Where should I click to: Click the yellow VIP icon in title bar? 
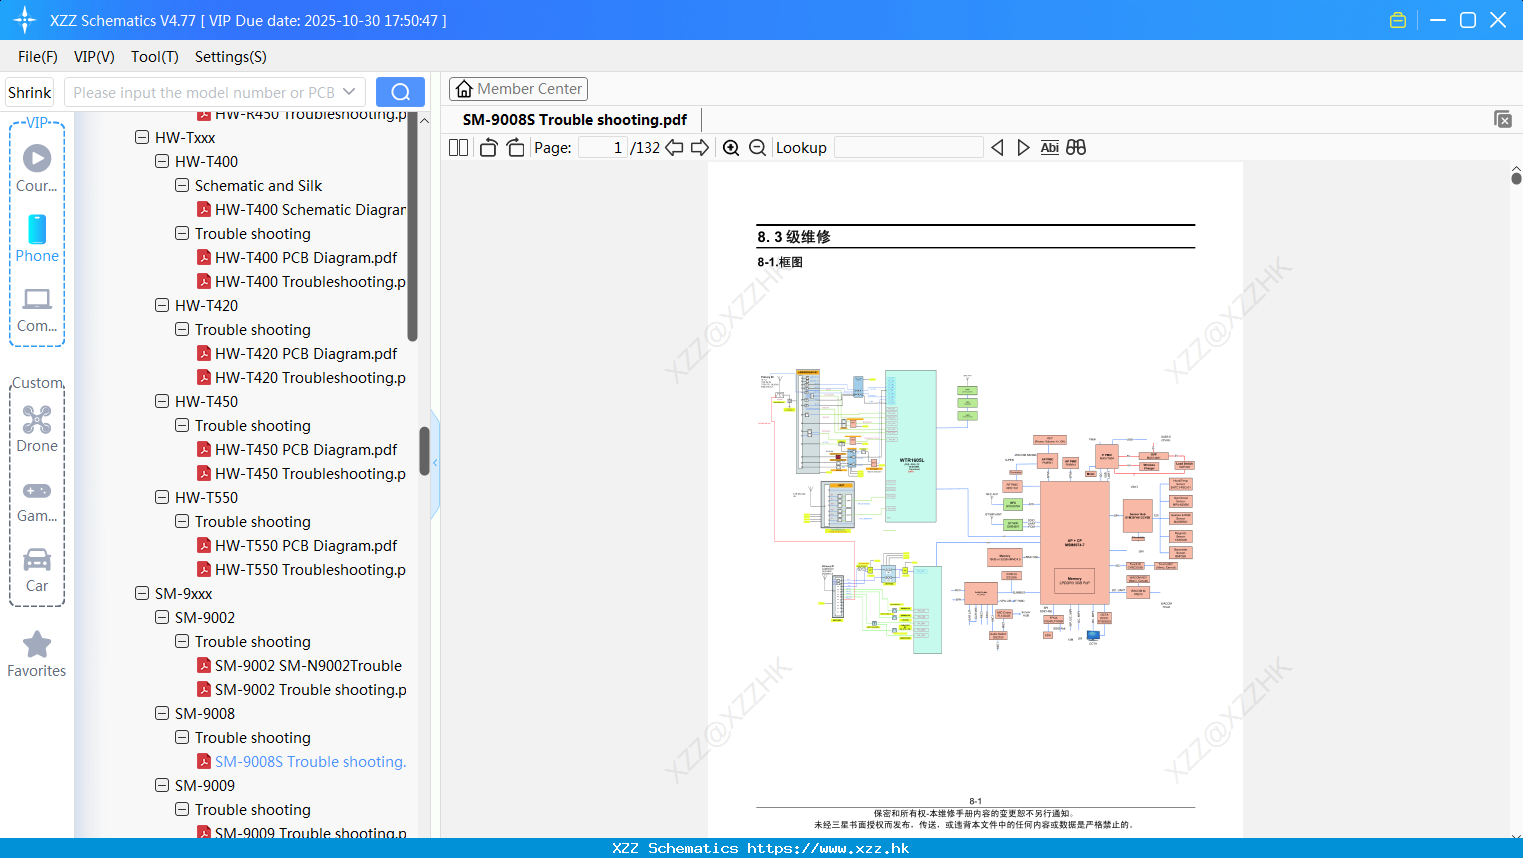click(1398, 20)
